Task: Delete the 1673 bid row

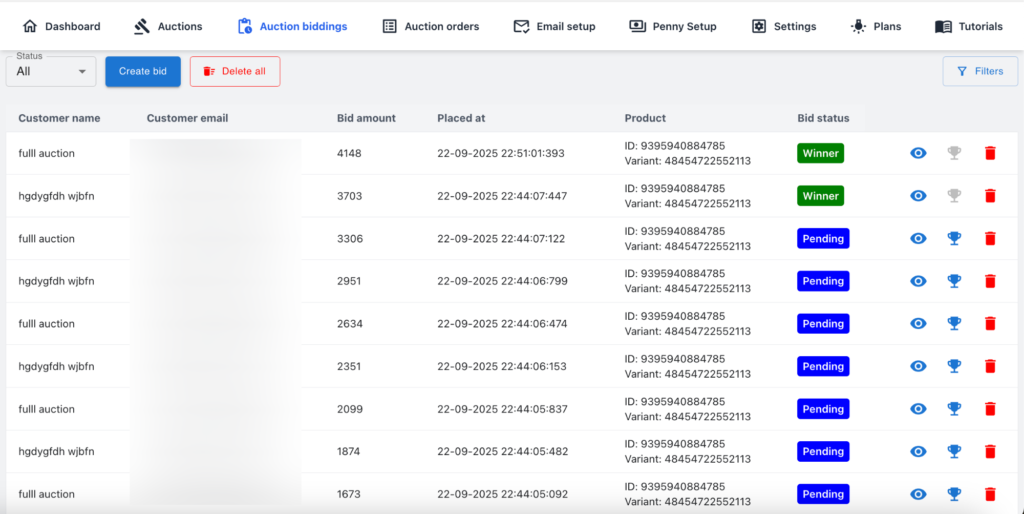Action: tap(990, 494)
